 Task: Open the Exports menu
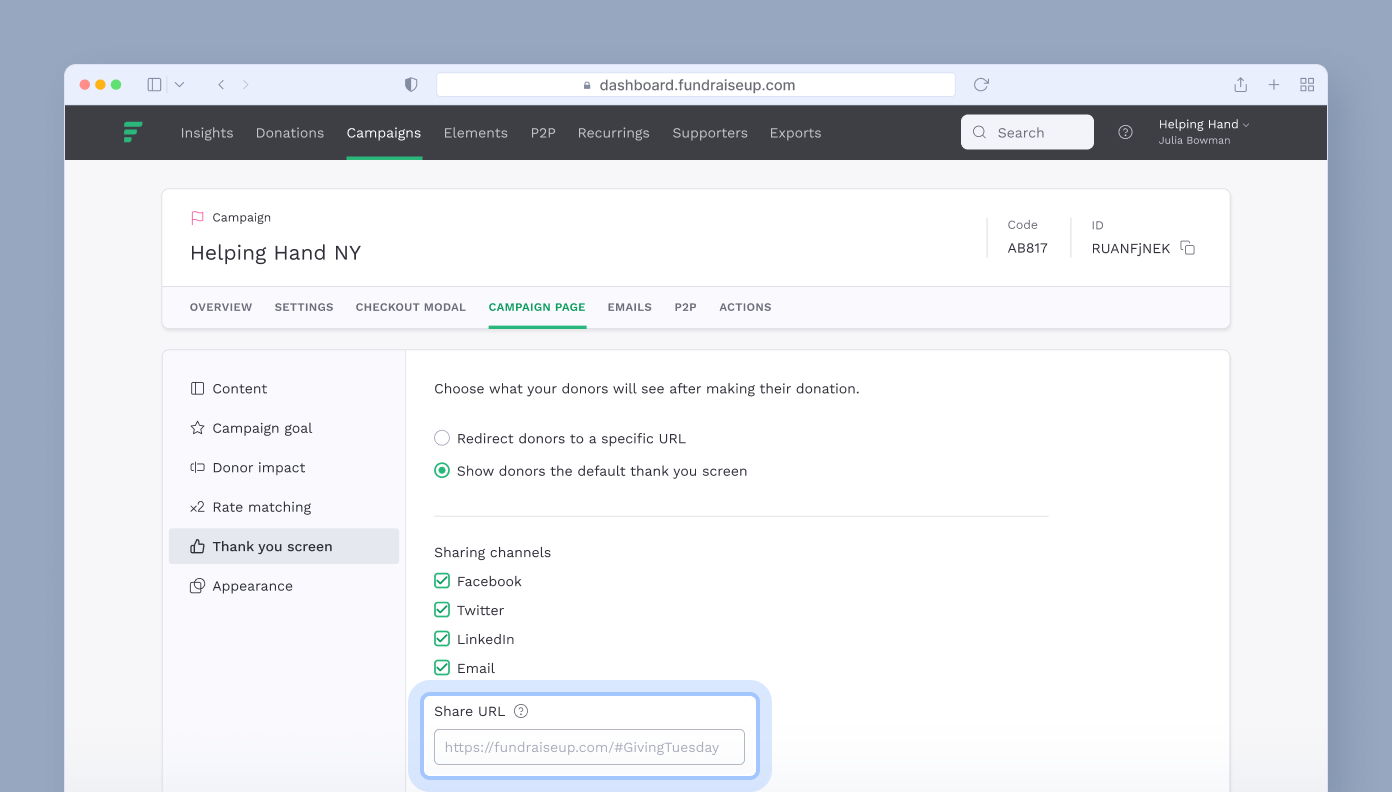(x=796, y=132)
